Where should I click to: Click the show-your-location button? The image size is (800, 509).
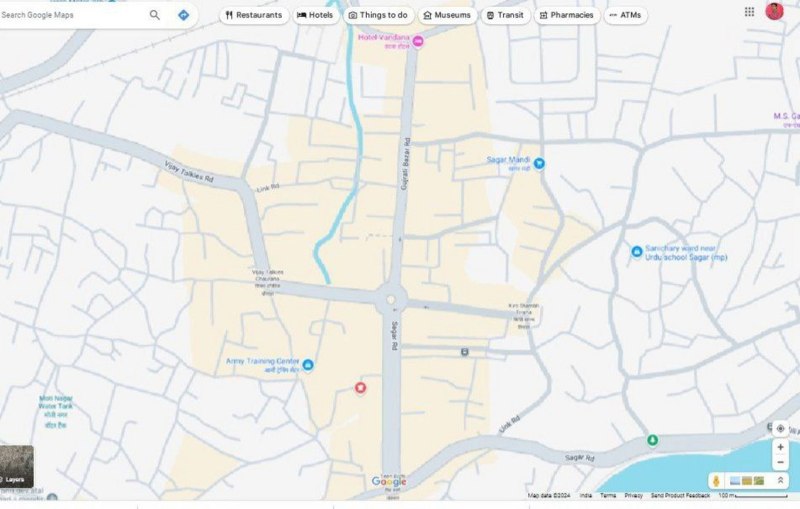(780, 428)
